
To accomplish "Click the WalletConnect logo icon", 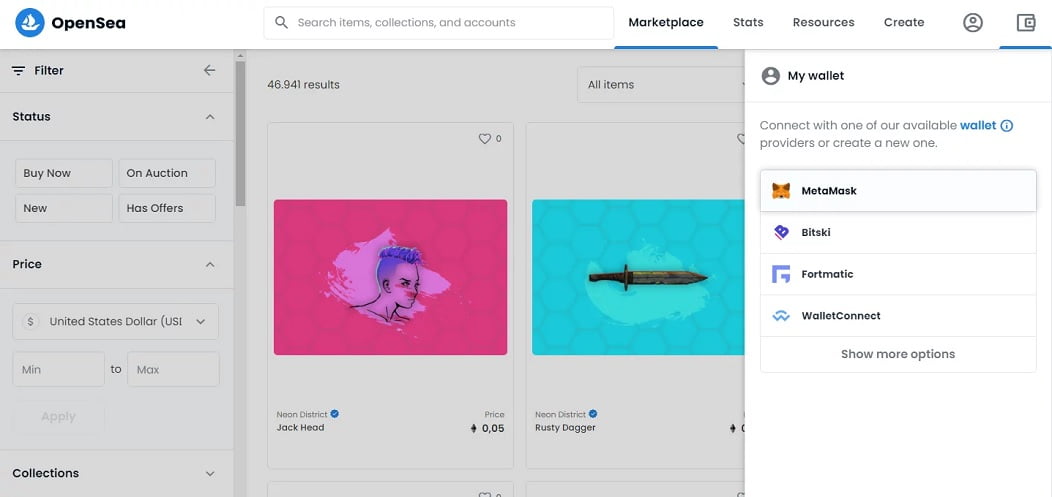I will coord(781,316).
